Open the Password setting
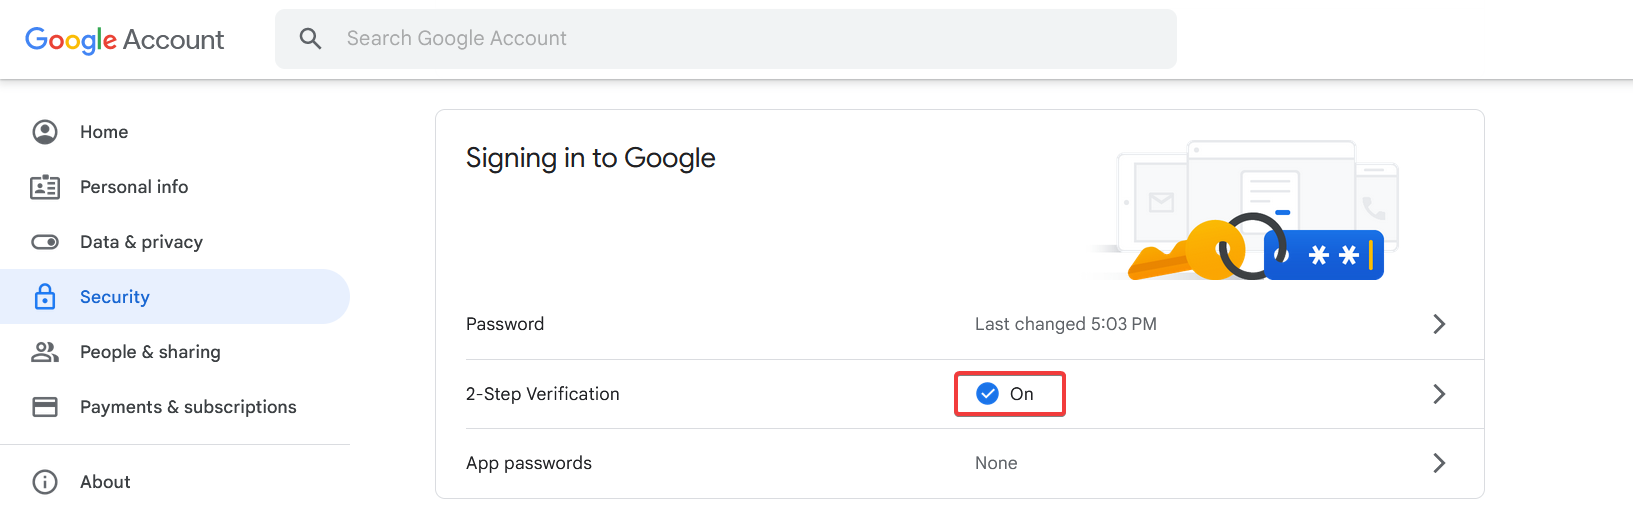Image resolution: width=1633 pixels, height=522 pixels. pos(505,324)
